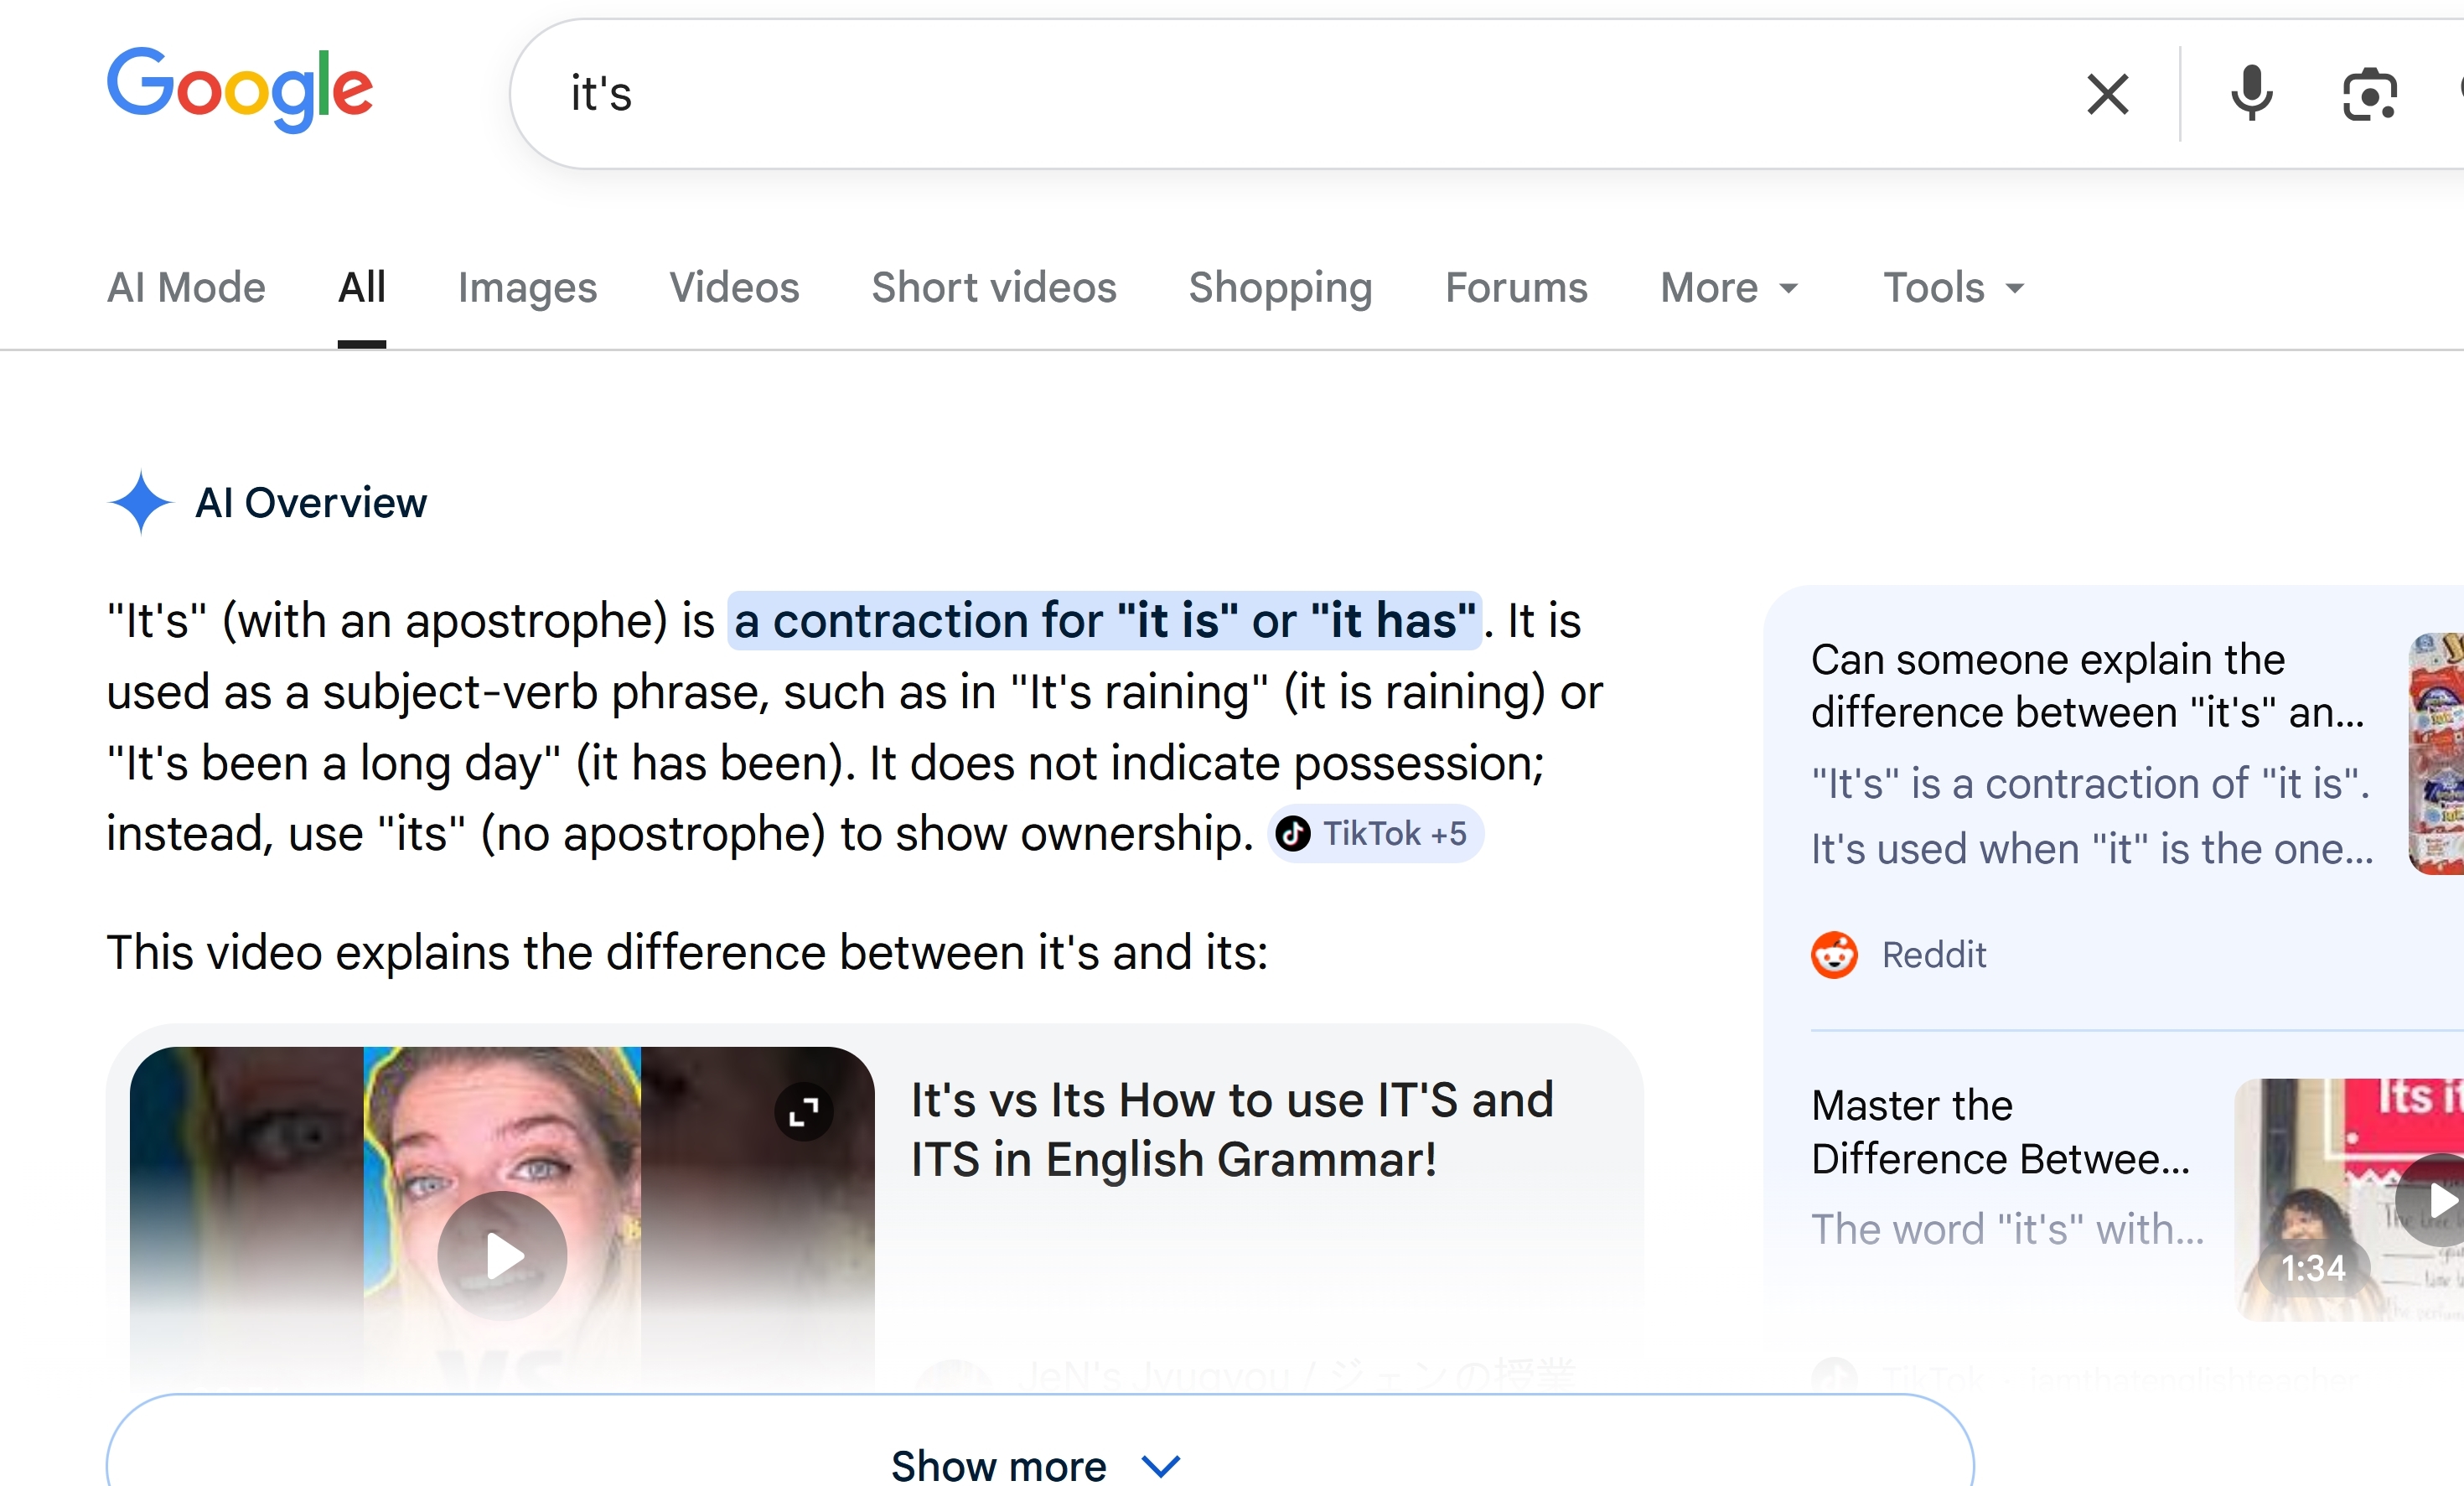Viewport: 2464px width, 1486px height.
Task: Open Google Lens image search icon
Action: (2369, 94)
